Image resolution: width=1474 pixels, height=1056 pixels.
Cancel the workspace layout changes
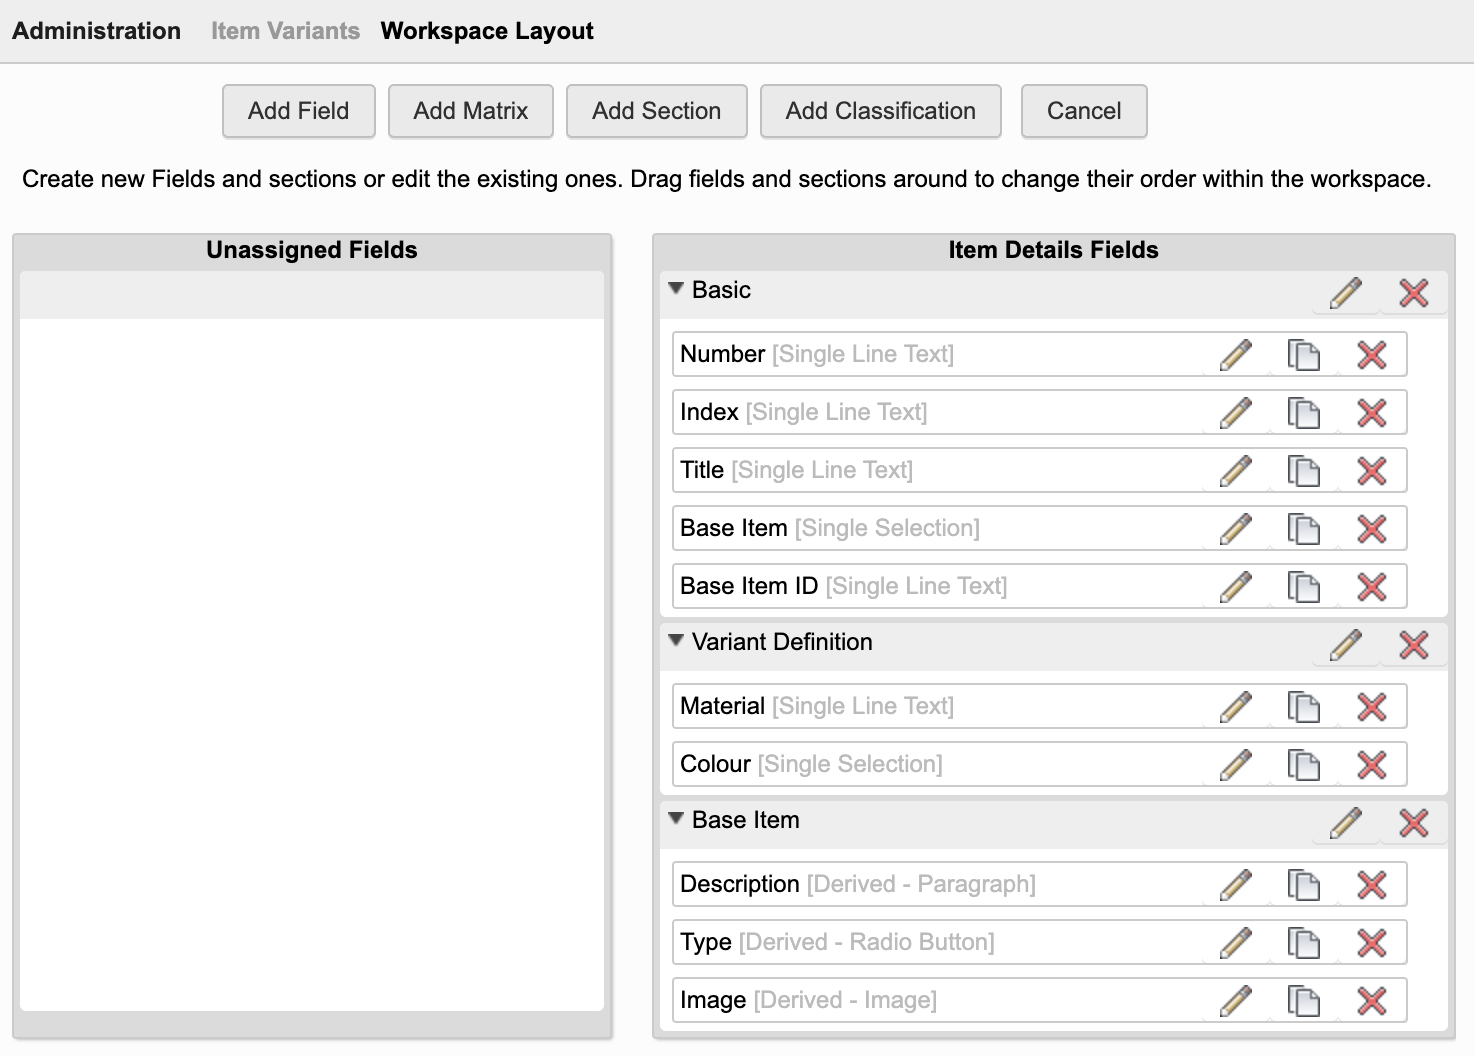point(1083,111)
